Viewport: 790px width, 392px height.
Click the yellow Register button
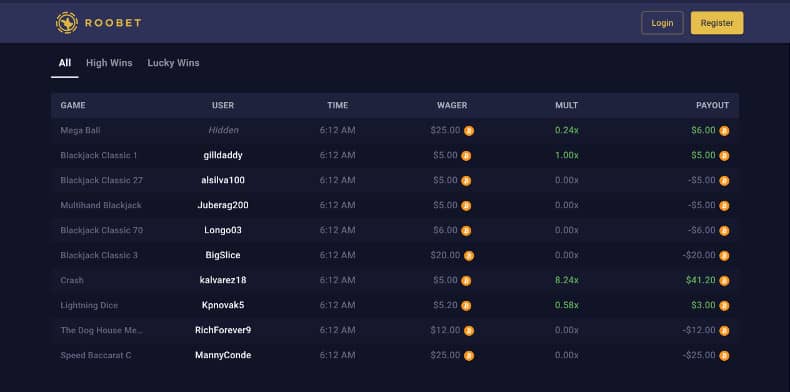pos(717,23)
